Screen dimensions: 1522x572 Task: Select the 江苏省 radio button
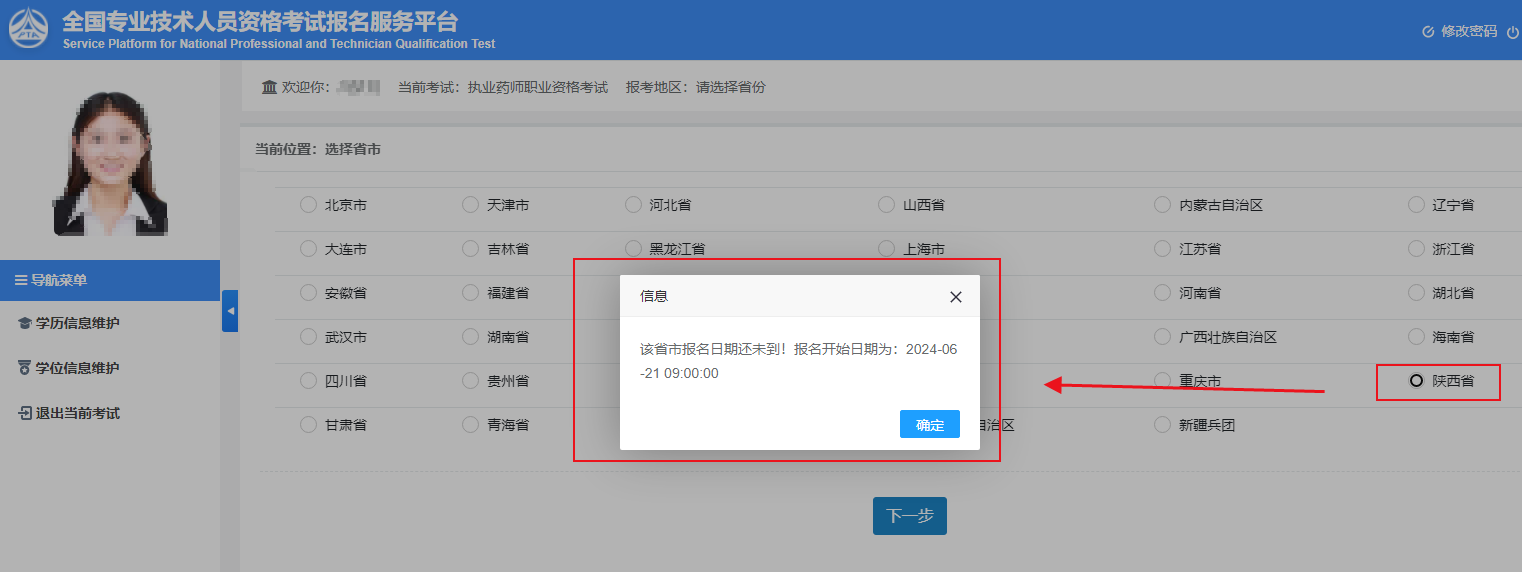(1162, 249)
